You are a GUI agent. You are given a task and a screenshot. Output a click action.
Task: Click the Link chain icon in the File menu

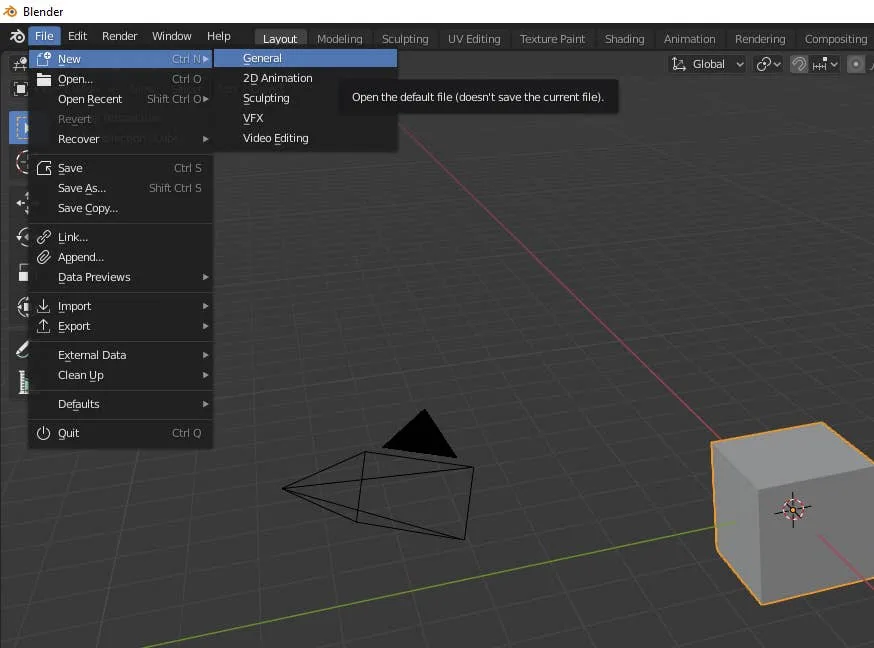tap(43, 237)
